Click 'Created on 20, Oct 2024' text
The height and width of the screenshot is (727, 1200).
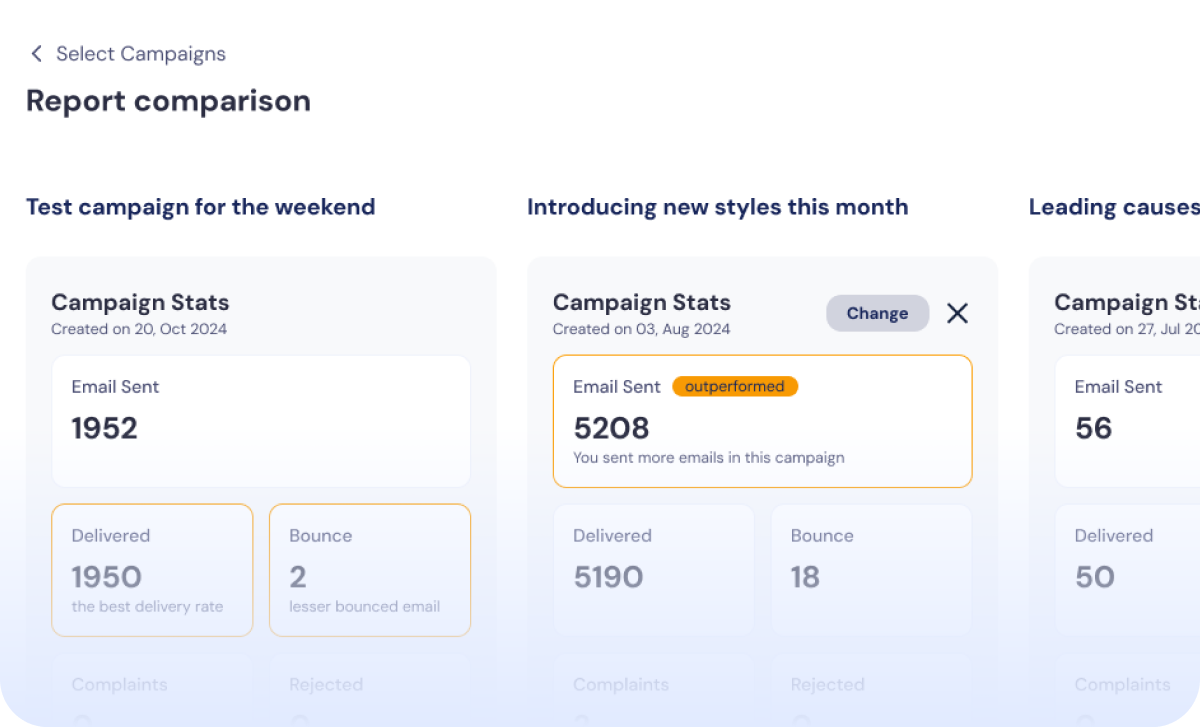coord(139,329)
